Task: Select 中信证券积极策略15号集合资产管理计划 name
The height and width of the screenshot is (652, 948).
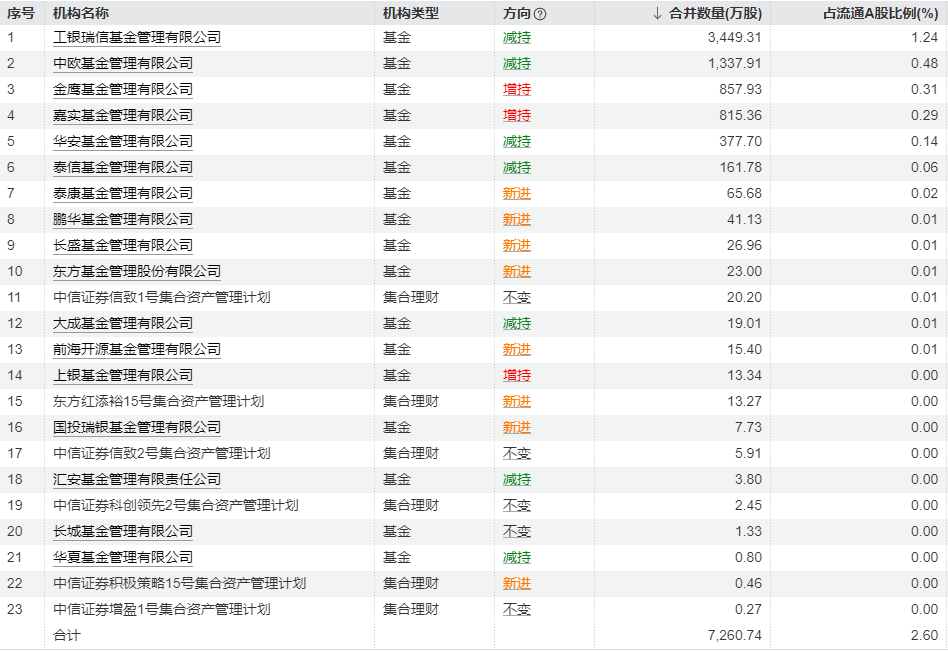Action: (180, 584)
